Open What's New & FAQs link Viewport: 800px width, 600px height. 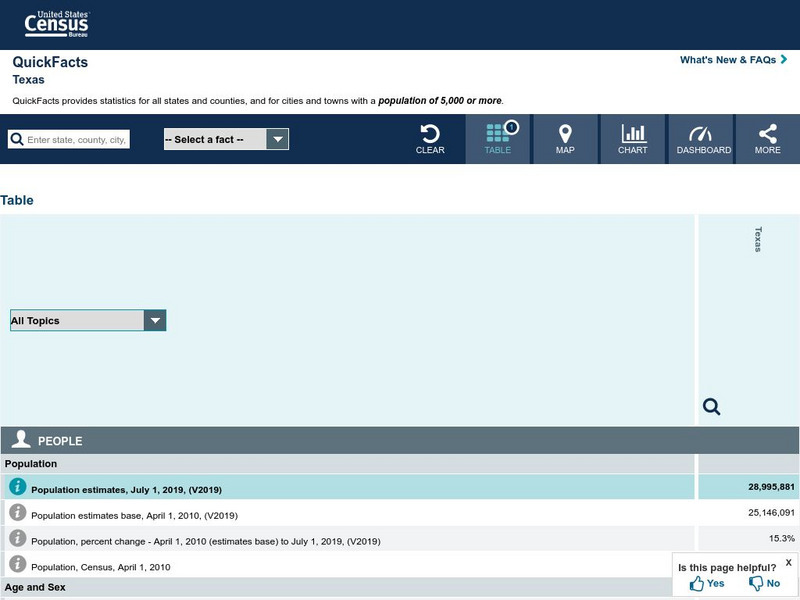[733, 60]
